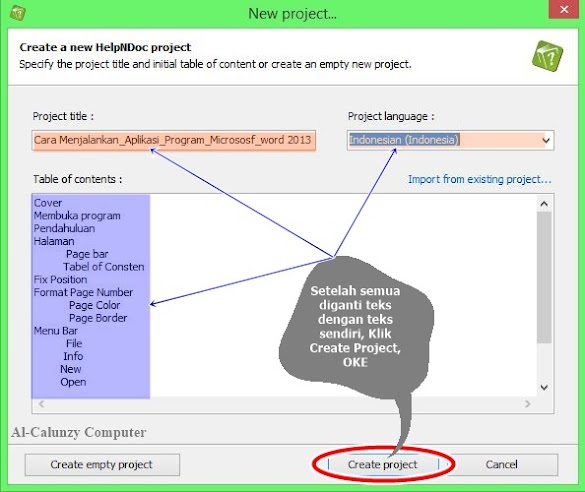Click the 'Info' sub-entry

(x=73, y=356)
